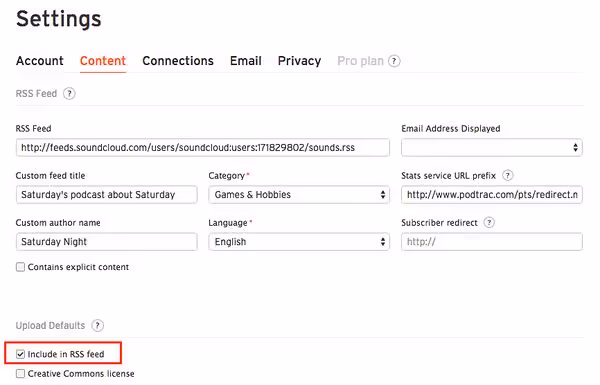Viewport: 600px width, 385px height.
Task: Switch to the Account tab
Action: pyautogui.click(x=40, y=61)
